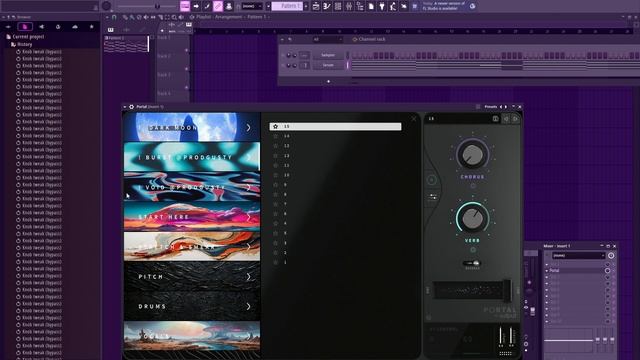Viewport: 640px width, 360px height.
Task: Select the highlighted preset 15 at list top
Action: [335, 127]
